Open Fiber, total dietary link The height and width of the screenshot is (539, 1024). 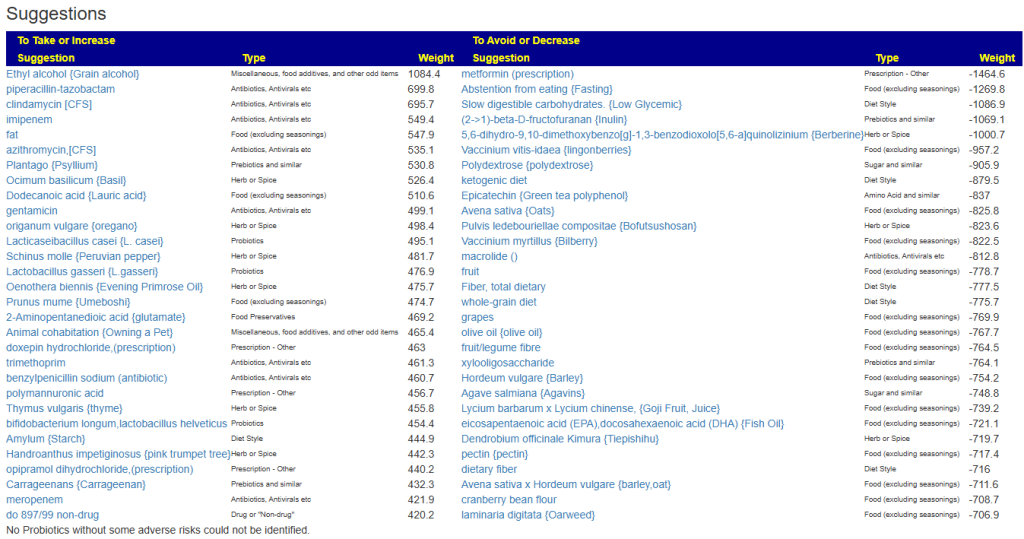tap(503, 287)
